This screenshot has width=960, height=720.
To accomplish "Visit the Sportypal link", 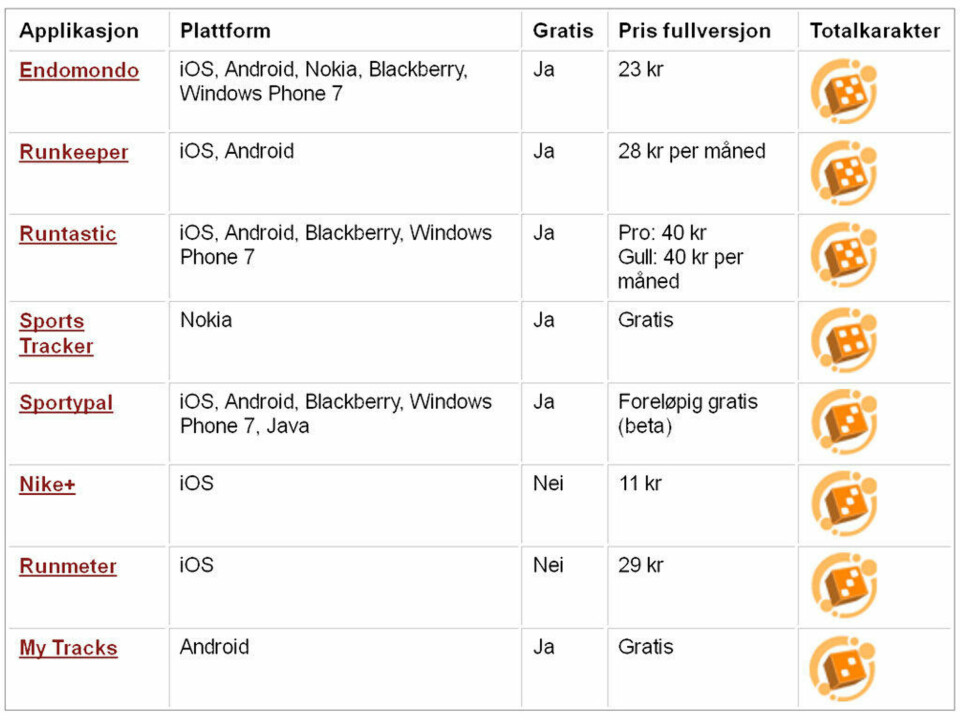I will point(66,403).
